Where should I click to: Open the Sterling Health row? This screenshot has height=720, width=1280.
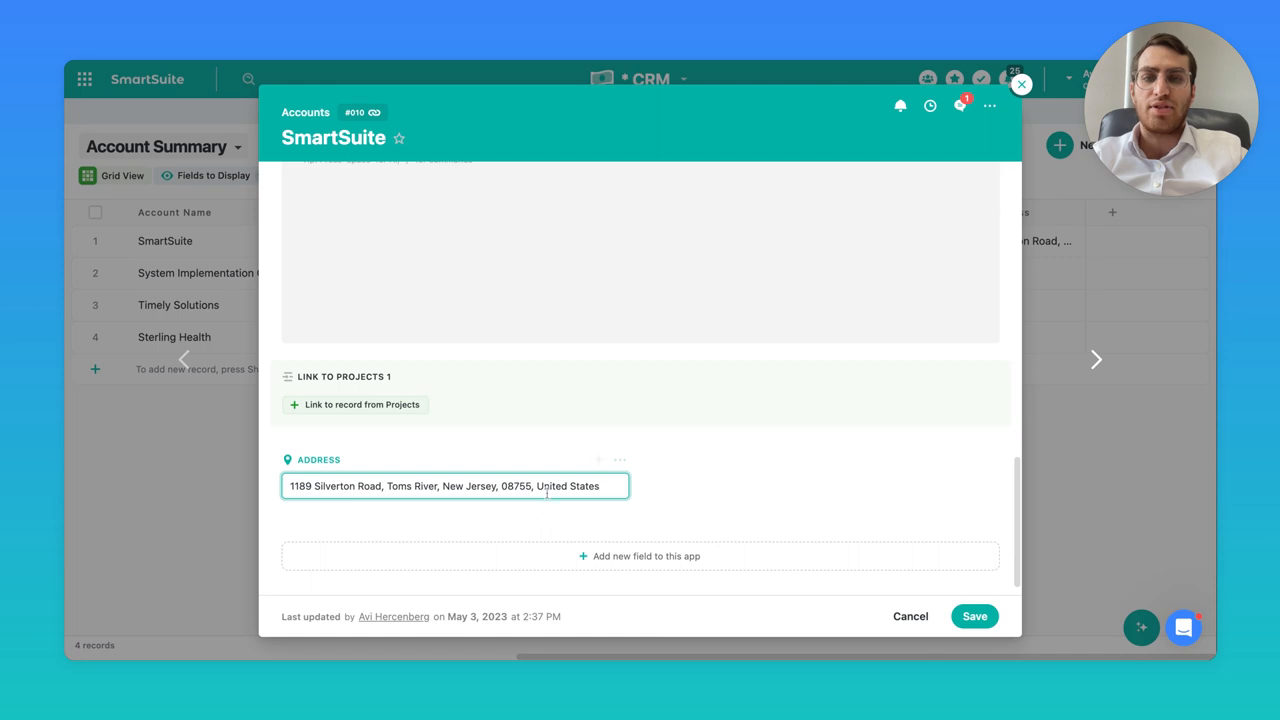[174, 337]
